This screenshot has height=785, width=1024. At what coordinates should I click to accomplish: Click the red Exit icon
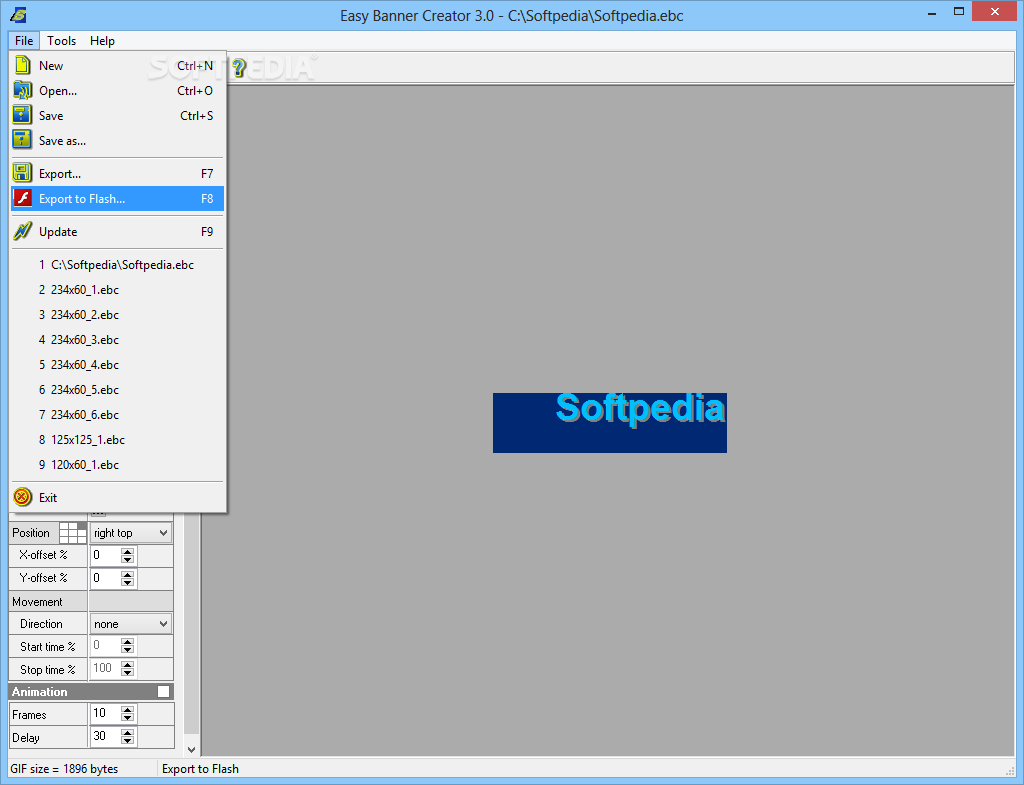(22, 497)
